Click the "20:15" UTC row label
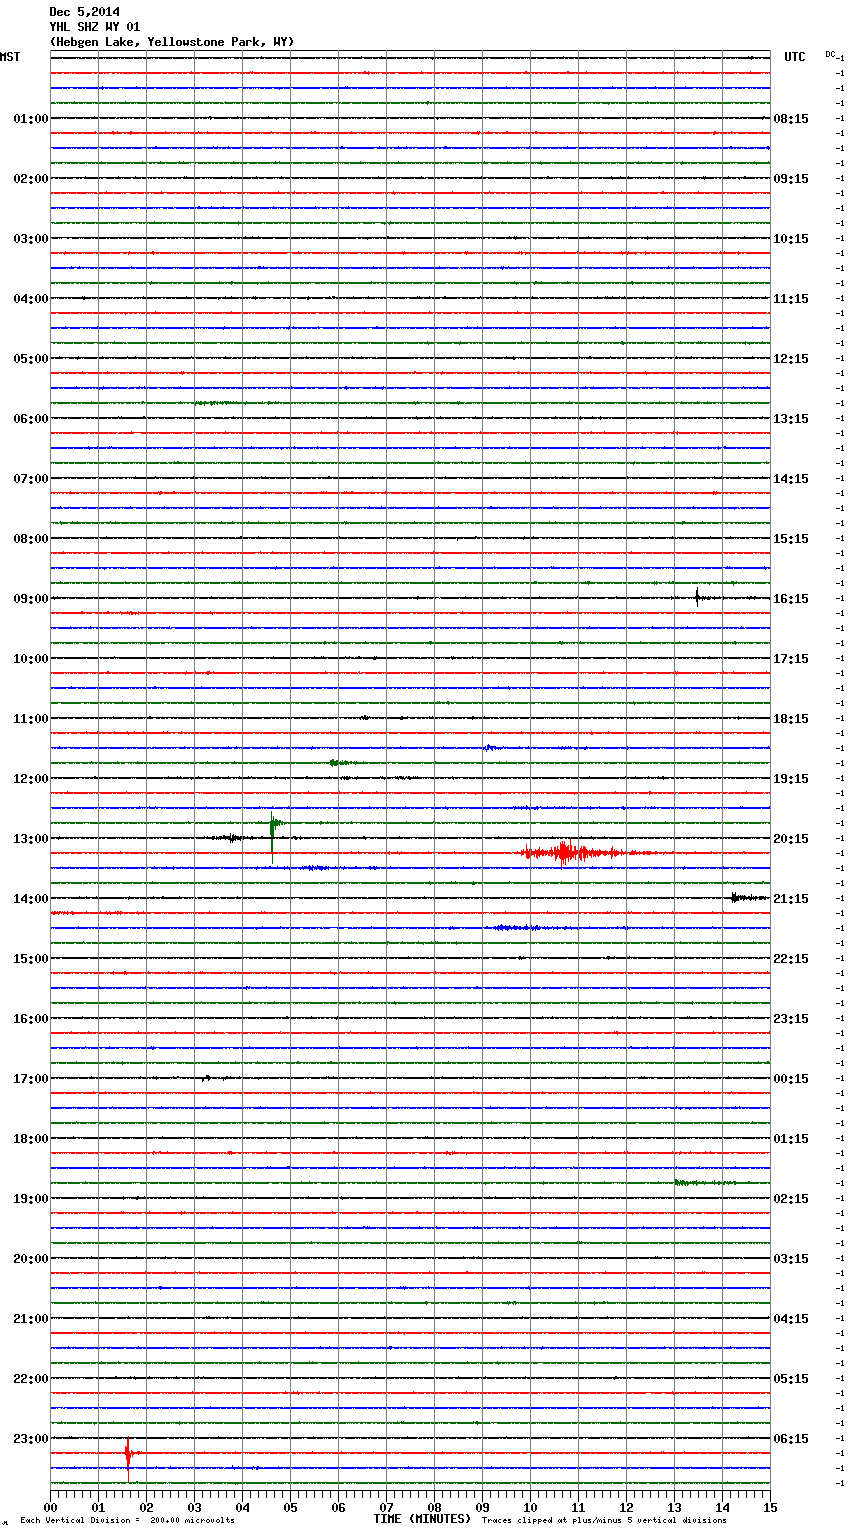Viewport: 850px width, 1534px height. coord(791,839)
